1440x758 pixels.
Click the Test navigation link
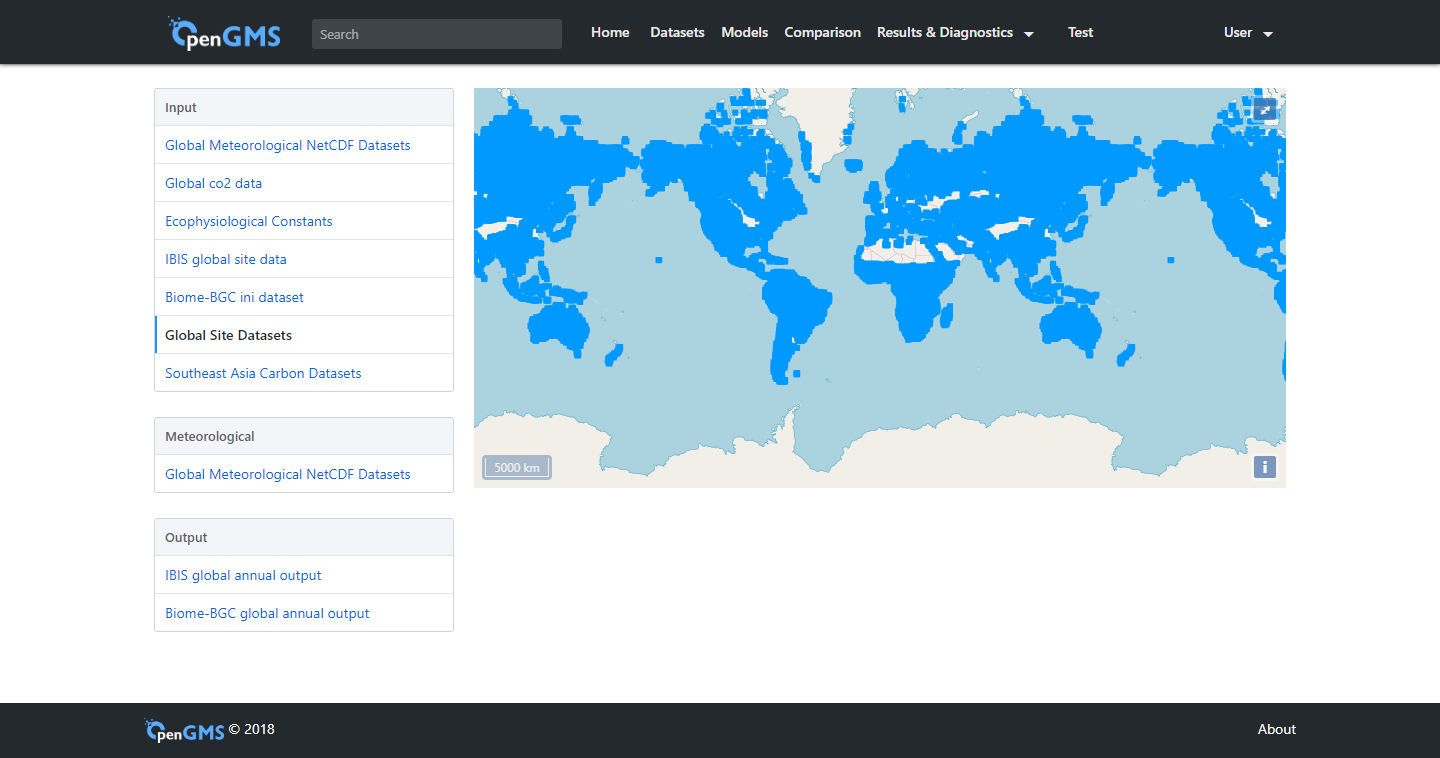pos(1080,33)
